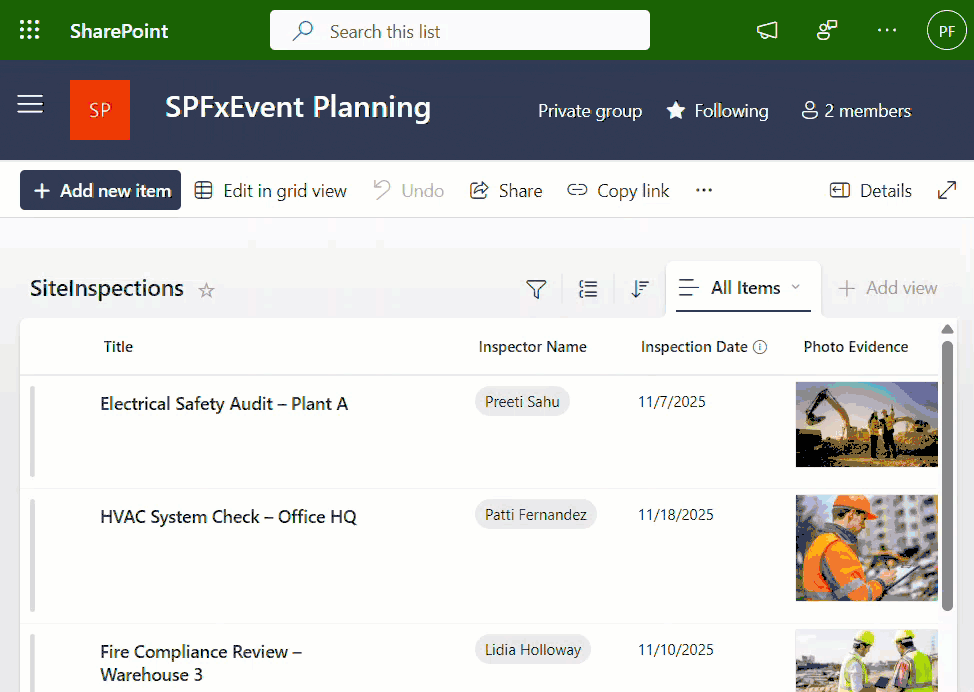Open the chat contacts icon in header
974x692 pixels.
tap(827, 30)
